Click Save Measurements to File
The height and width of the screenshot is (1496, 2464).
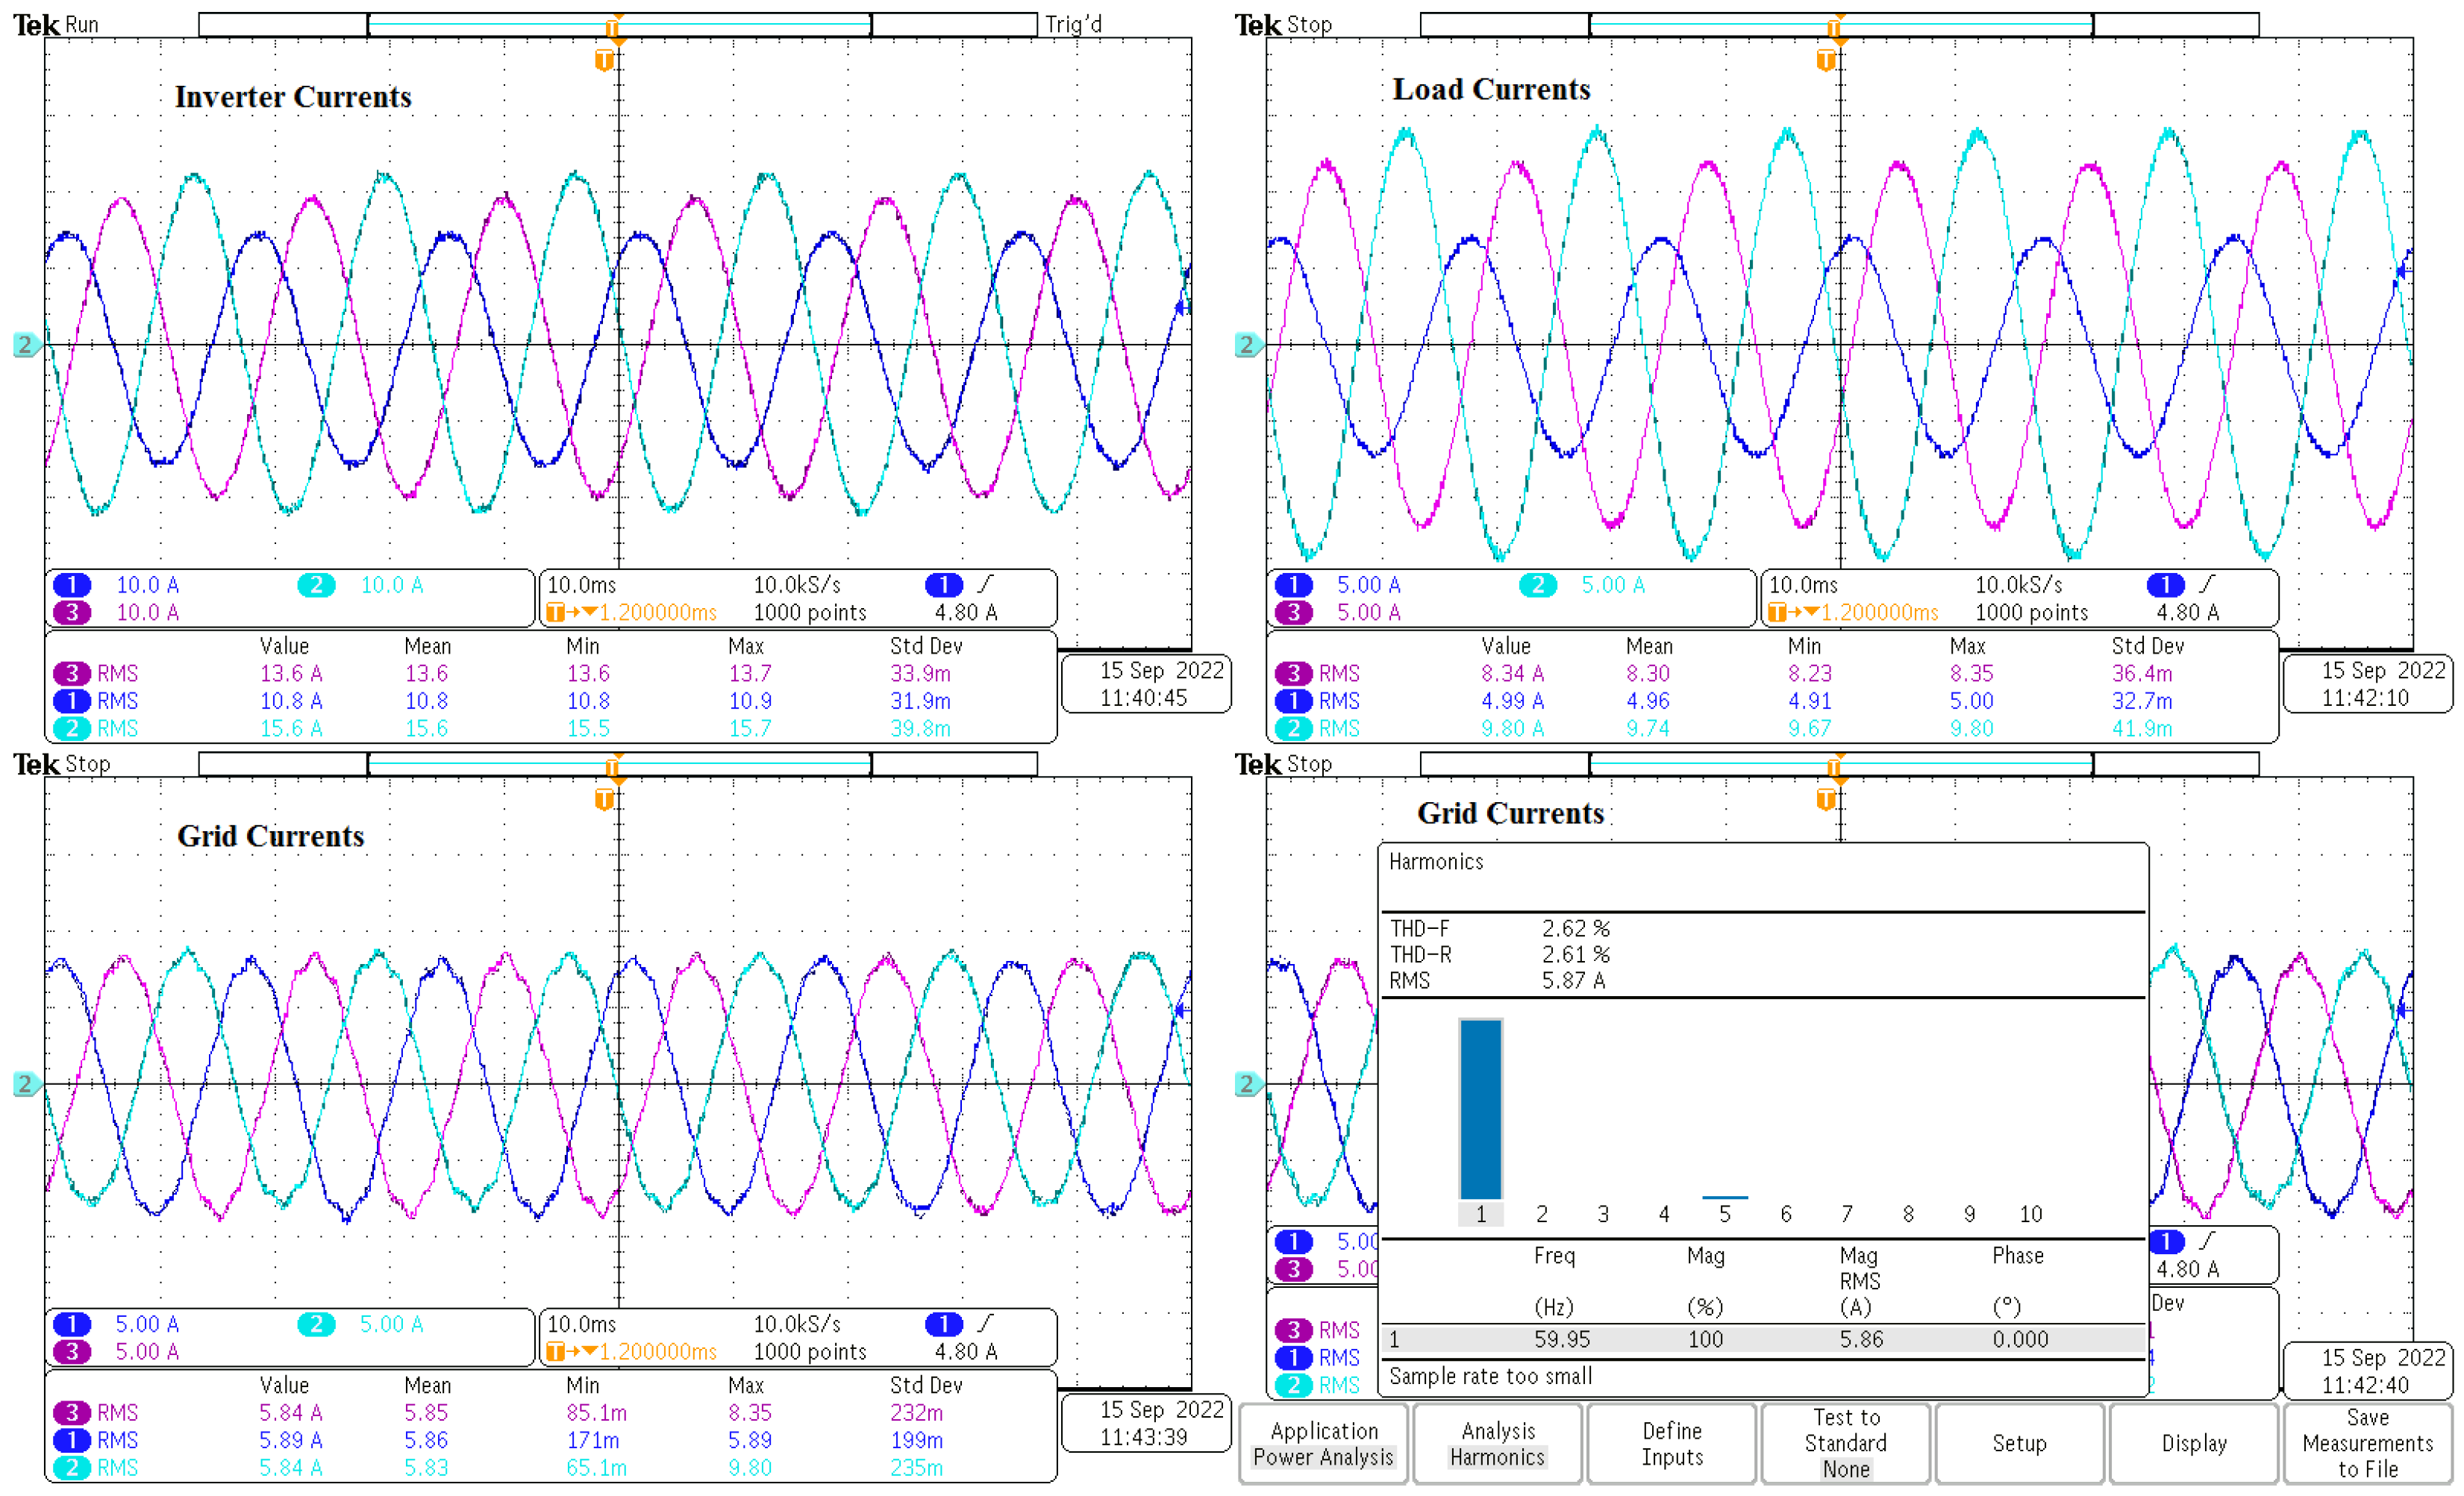pyautogui.click(x=2368, y=1443)
